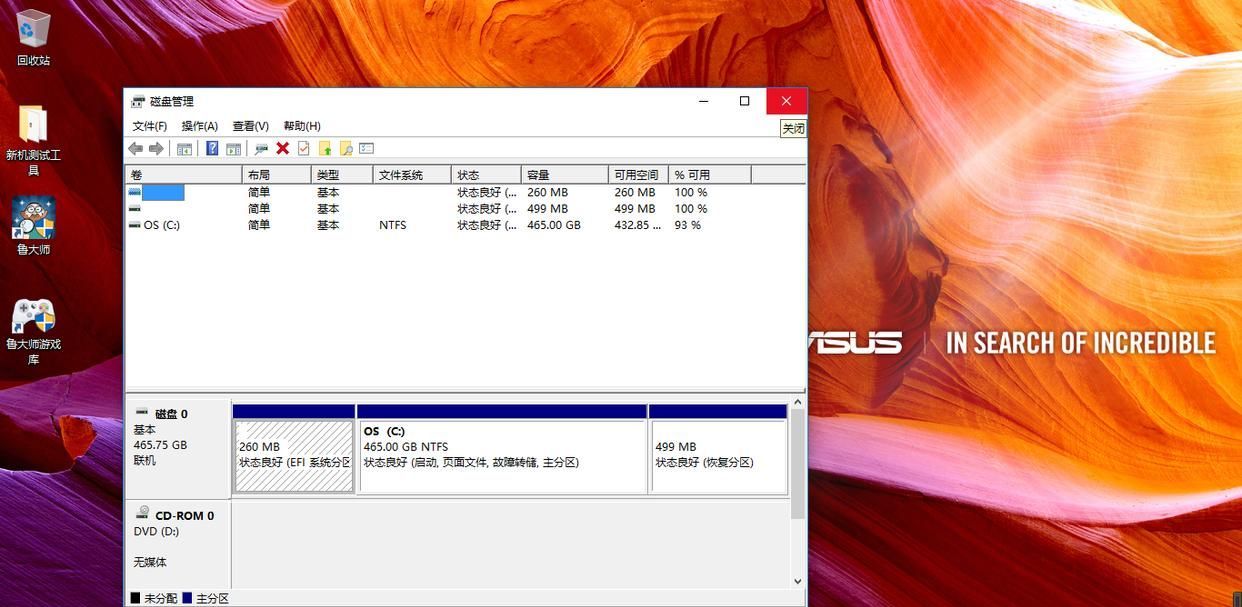
Task: Toggle the console tree pane toolbar icon
Action: click(x=184, y=148)
